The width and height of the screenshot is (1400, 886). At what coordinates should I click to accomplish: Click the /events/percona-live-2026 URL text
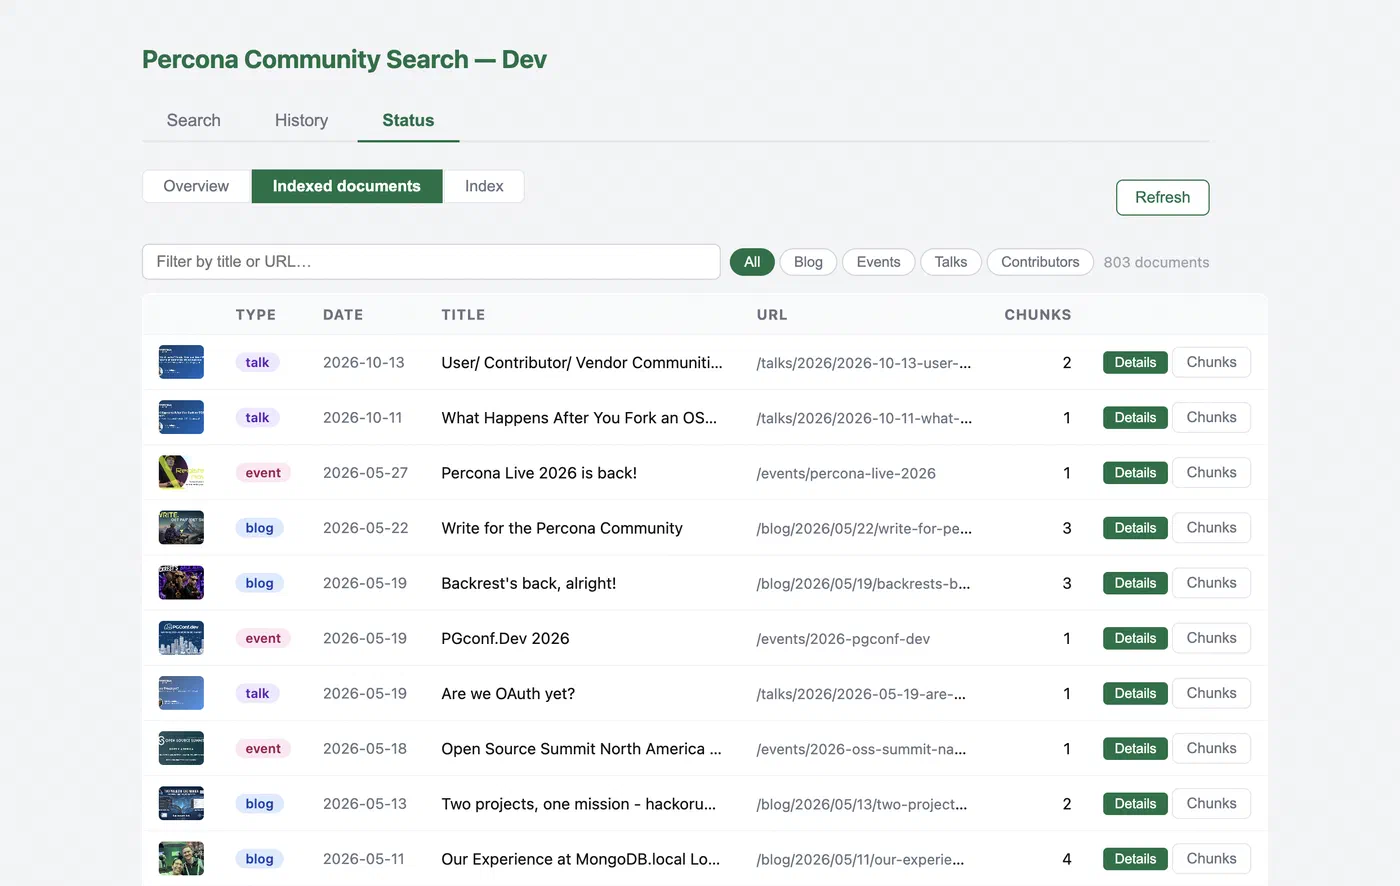point(846,473)
